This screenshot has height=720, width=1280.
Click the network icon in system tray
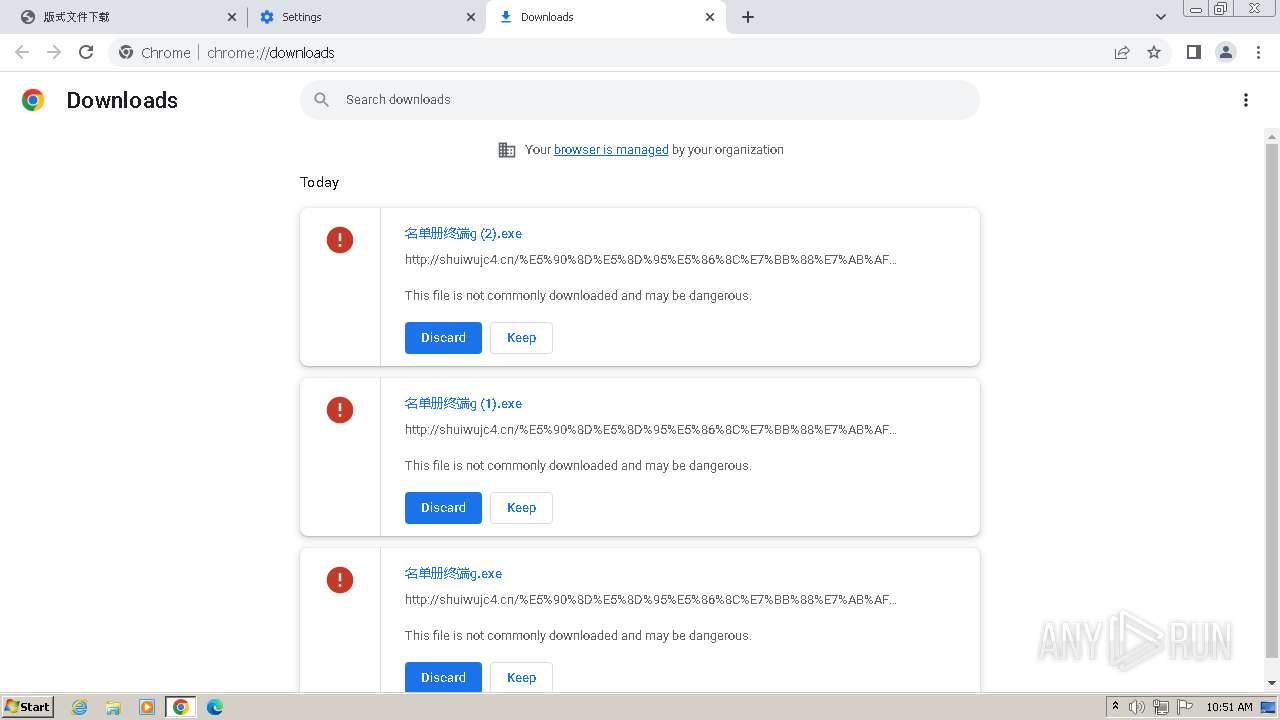1161,707
